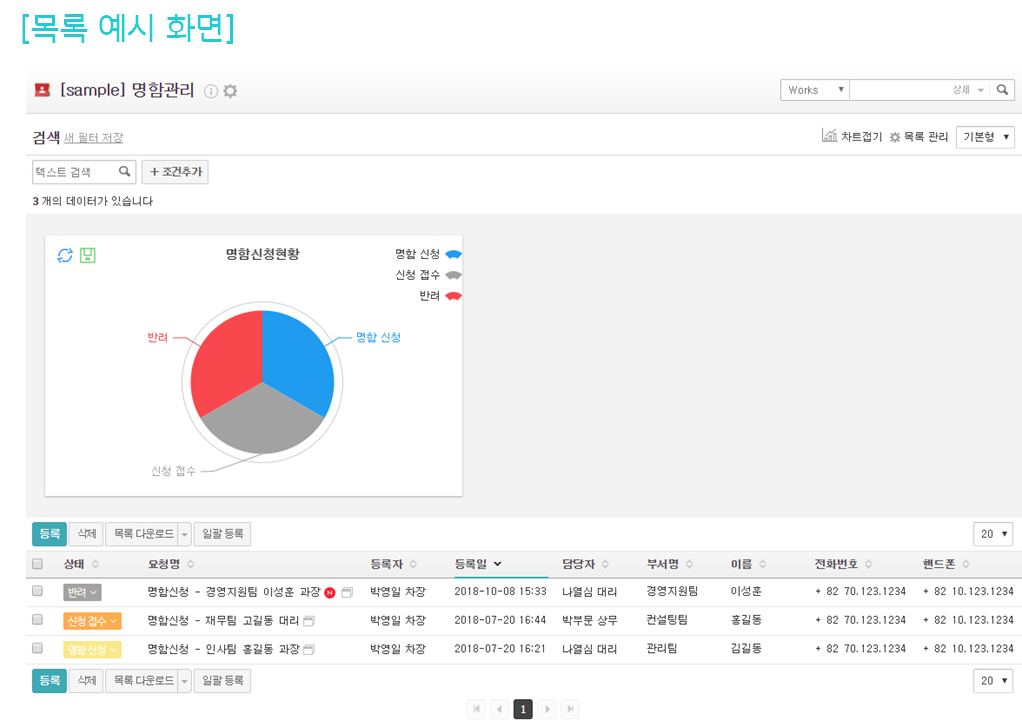
Task: Expand the 기본형 view type dropdown
Action: pyautogui.click(x=985, y=137)
